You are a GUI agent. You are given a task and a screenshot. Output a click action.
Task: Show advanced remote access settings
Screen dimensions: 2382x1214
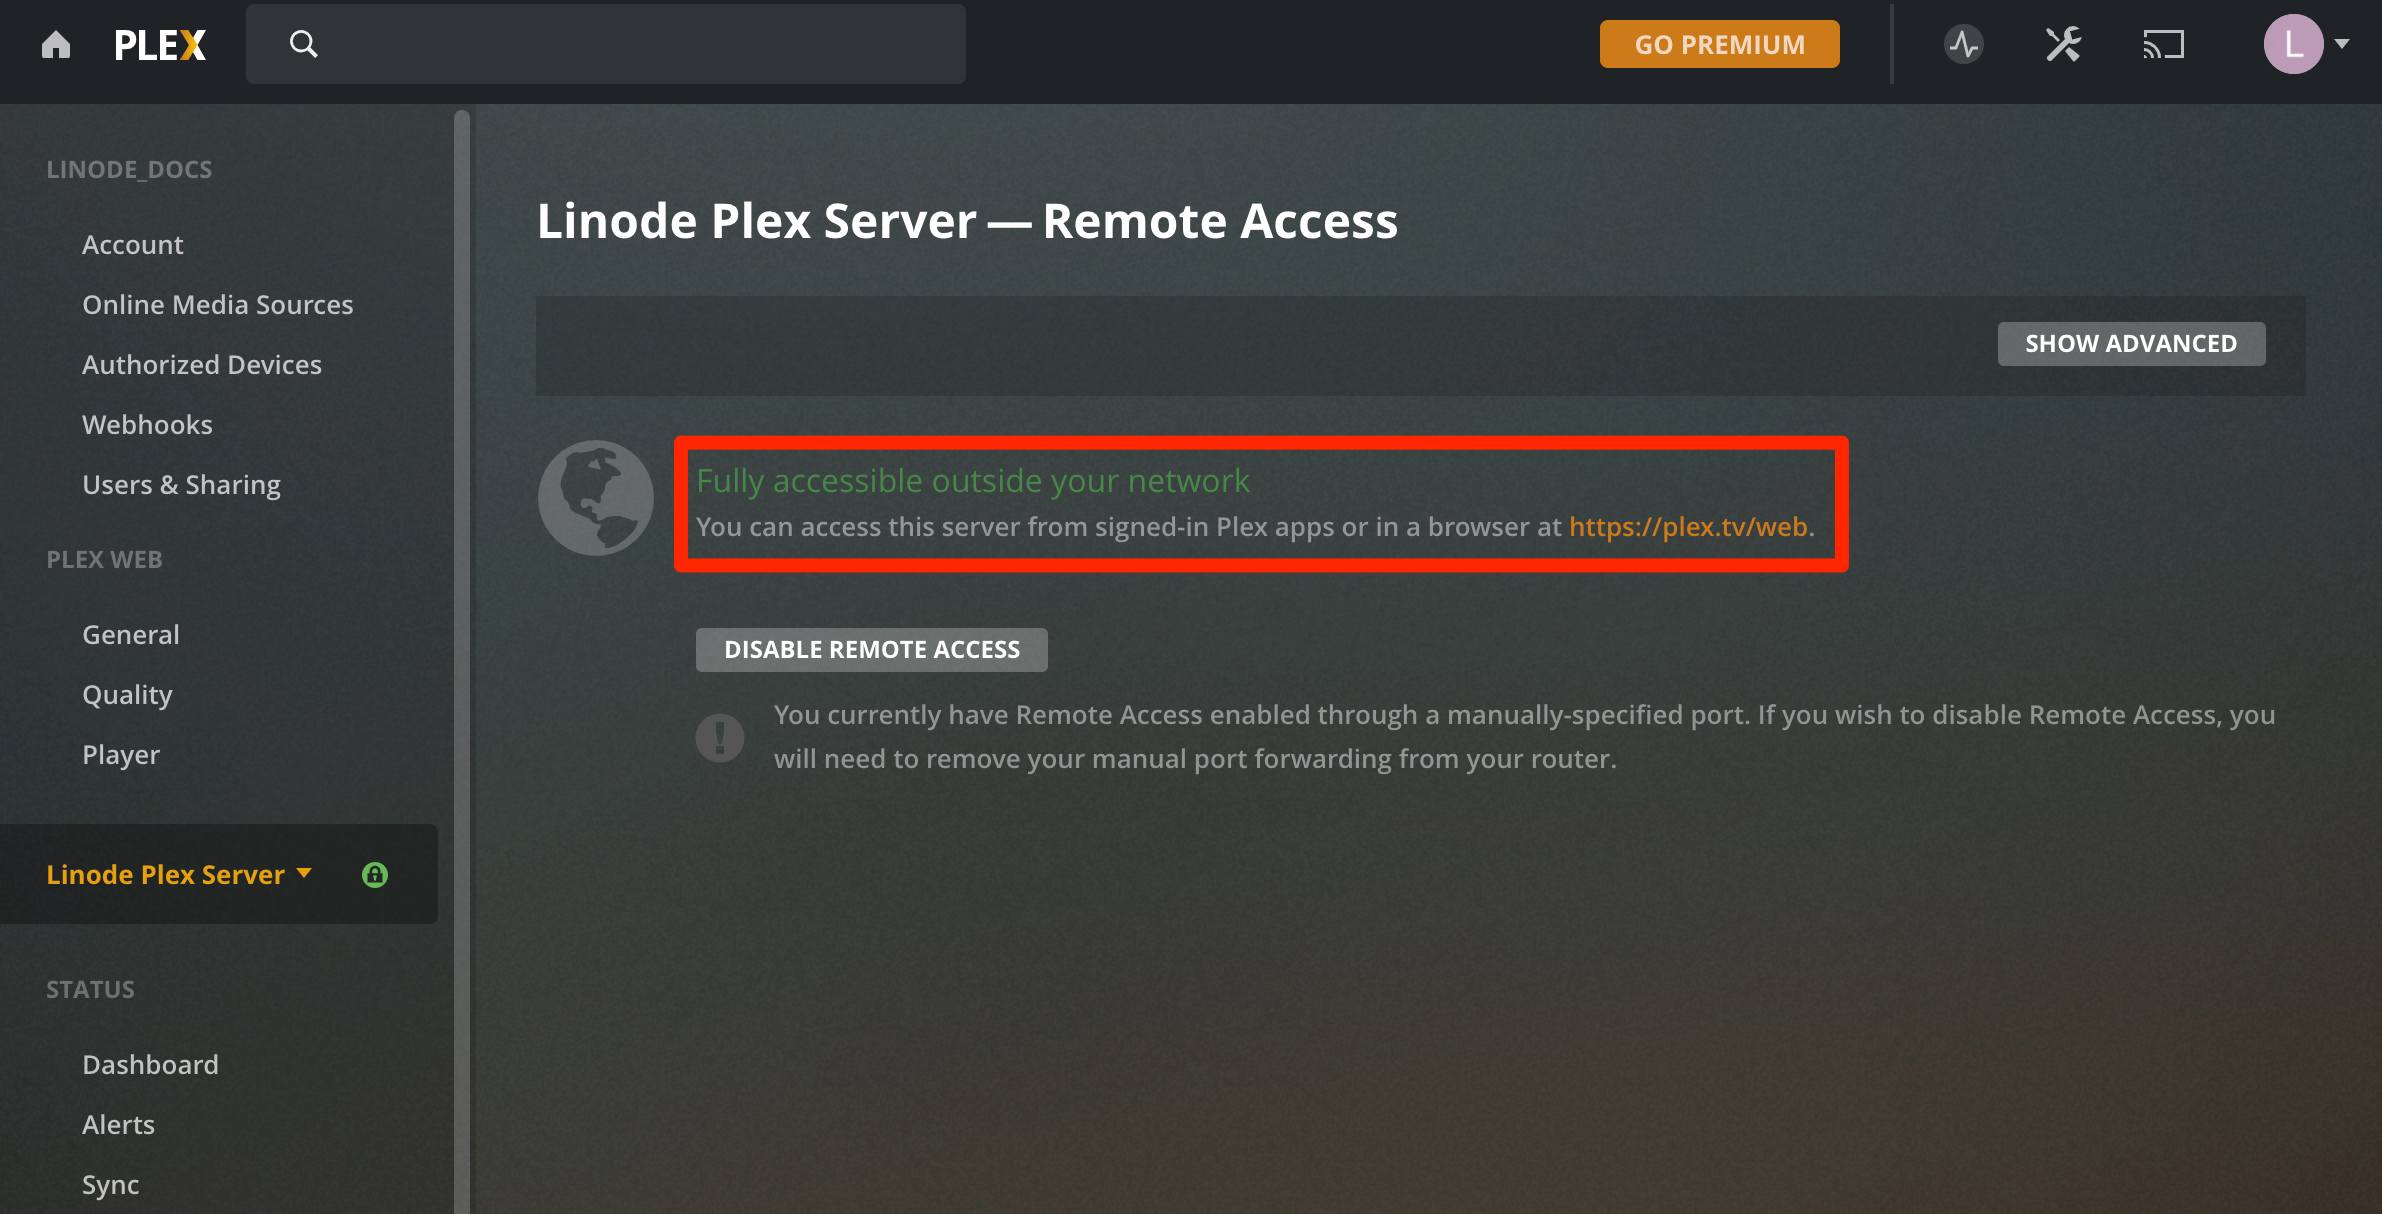(2131, 343)
